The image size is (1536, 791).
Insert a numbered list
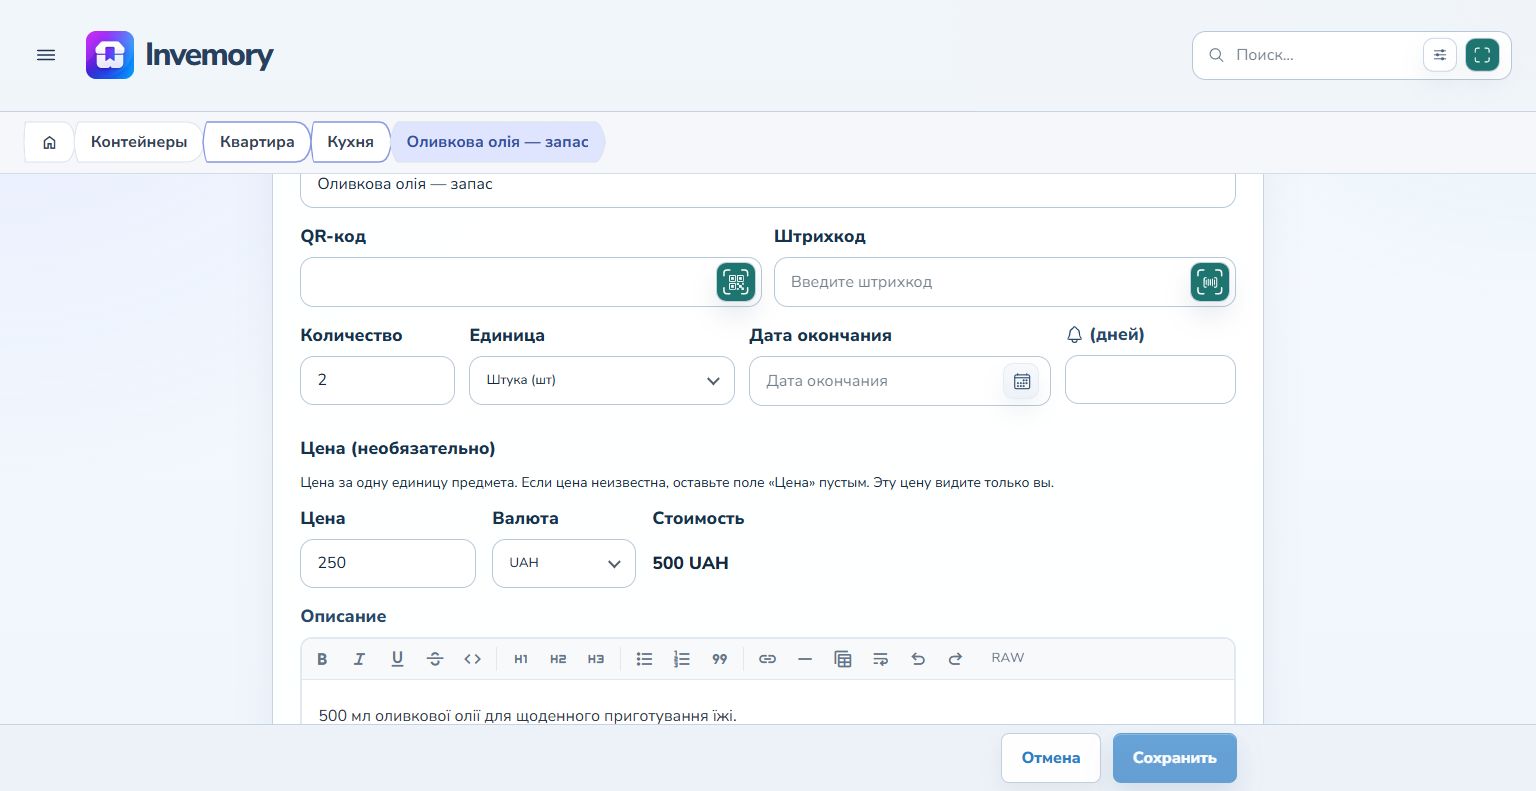click(682, 659)
